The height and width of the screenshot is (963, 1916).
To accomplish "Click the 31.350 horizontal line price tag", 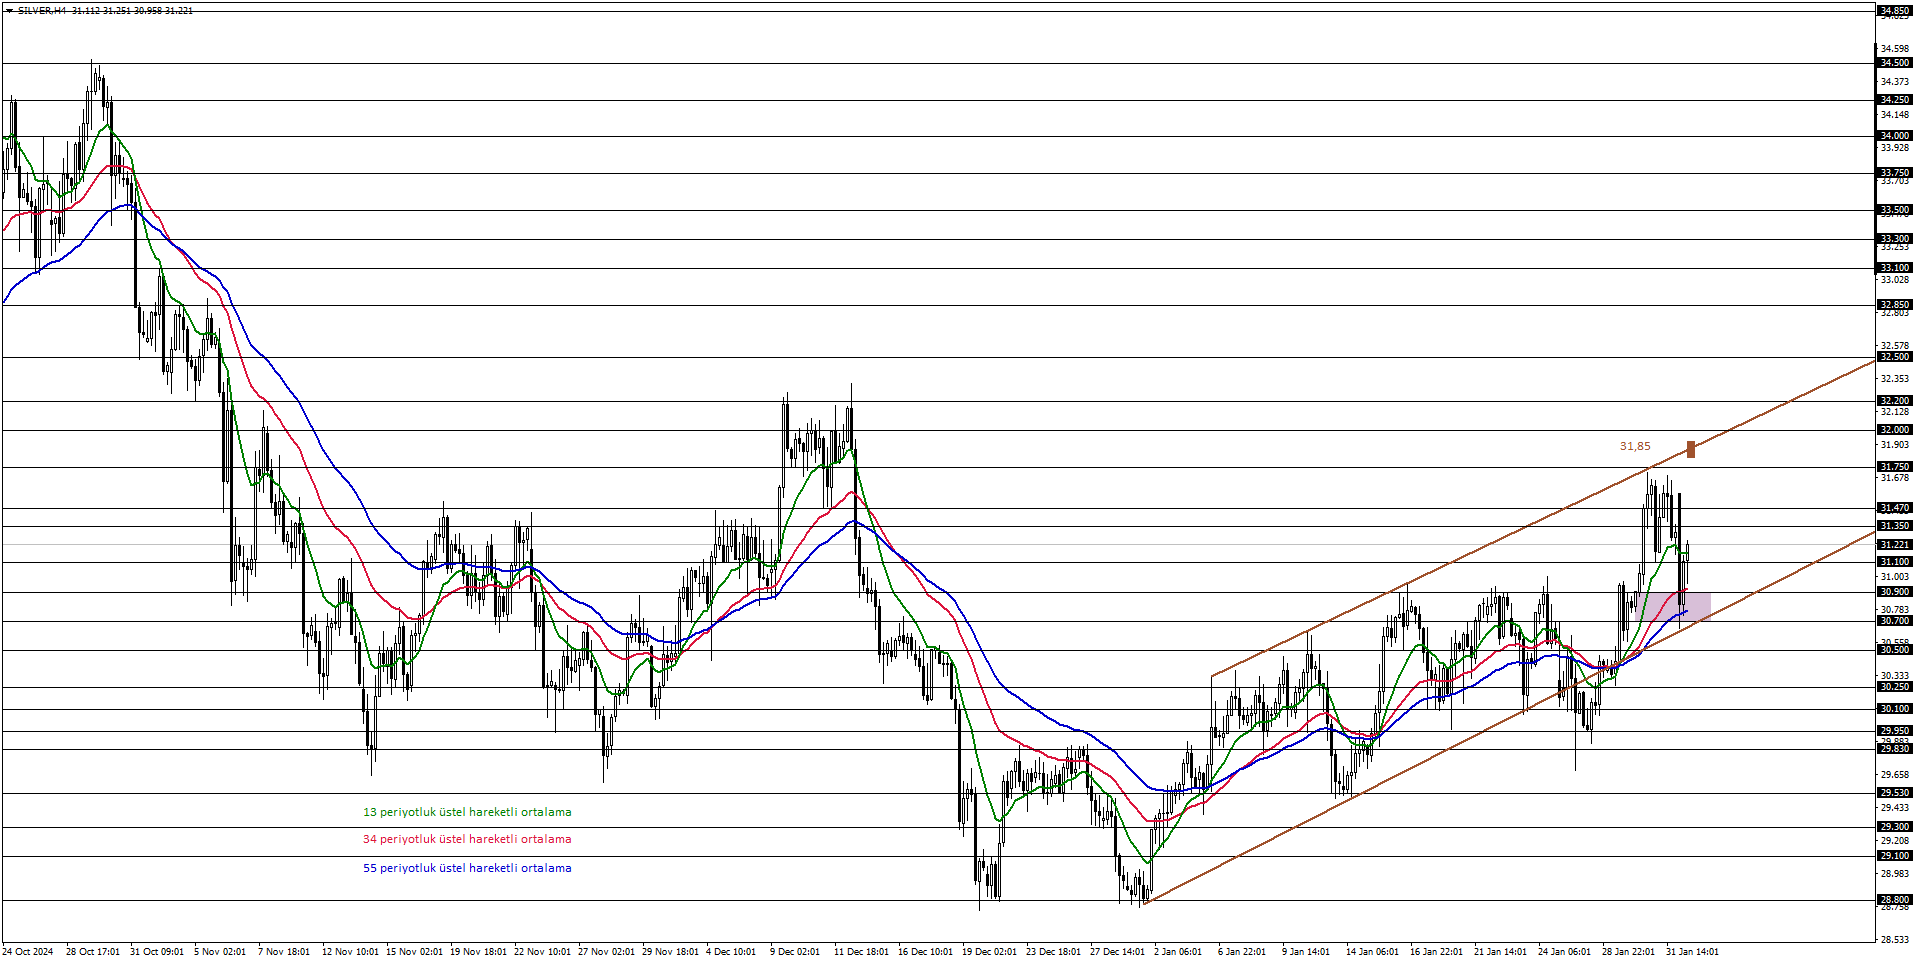I will pos(1895,526).
